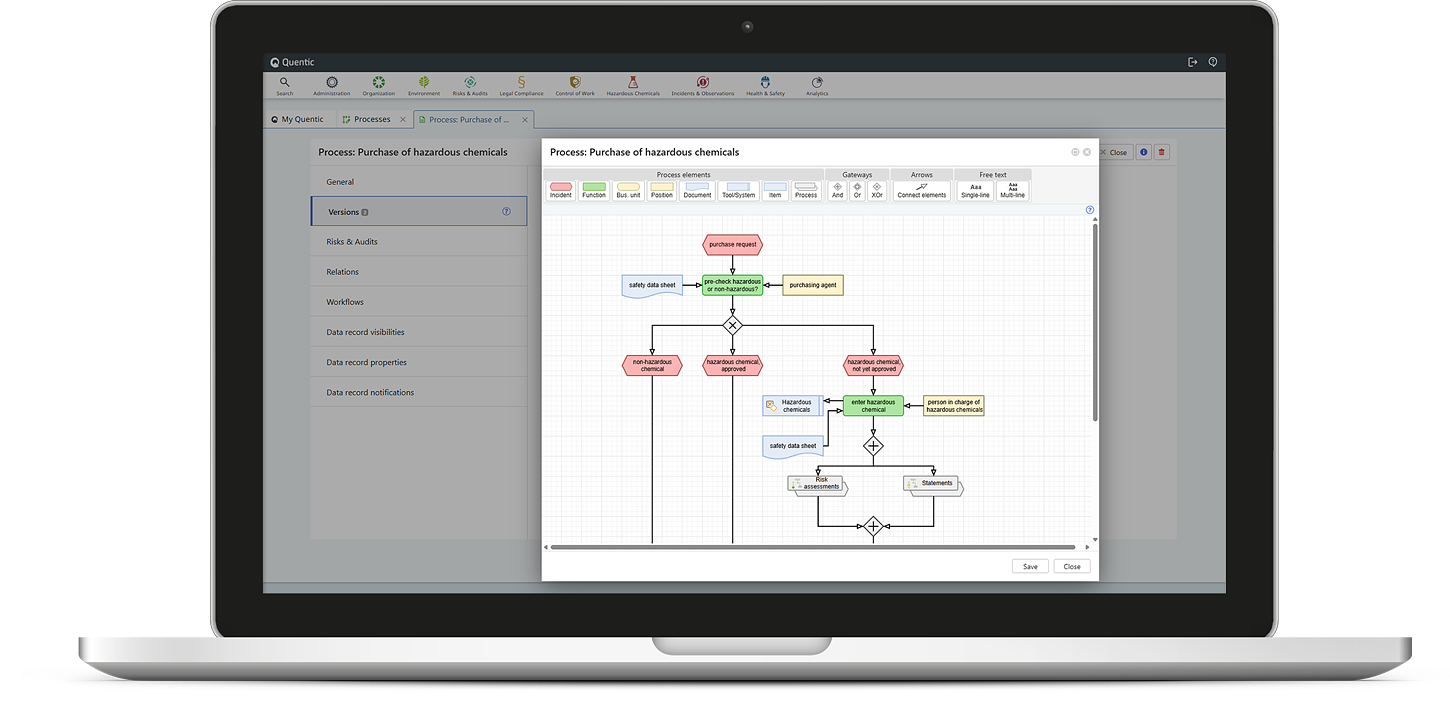Save the process diagram

coord(1030,566)
